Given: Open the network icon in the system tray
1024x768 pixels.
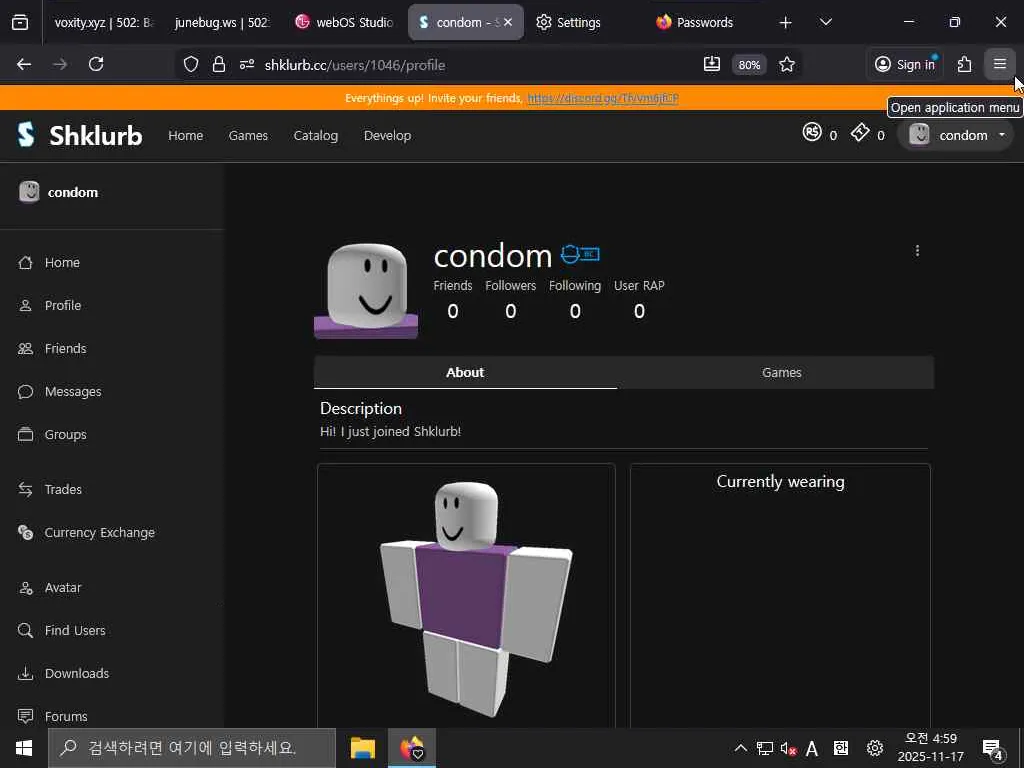Looking at the screenshot, I should click(x=764, y=748).
